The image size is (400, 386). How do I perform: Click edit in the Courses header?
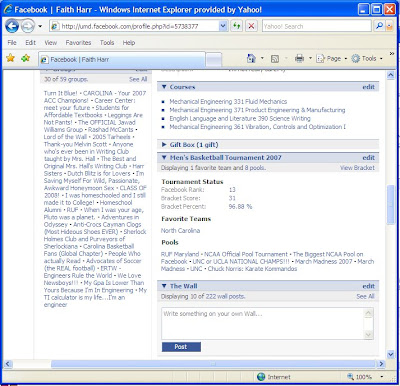(x=368, y=87)
